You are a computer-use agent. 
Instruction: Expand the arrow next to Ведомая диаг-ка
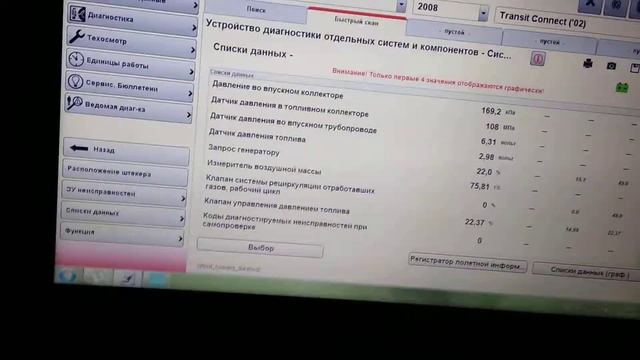(x=189, y=115)
